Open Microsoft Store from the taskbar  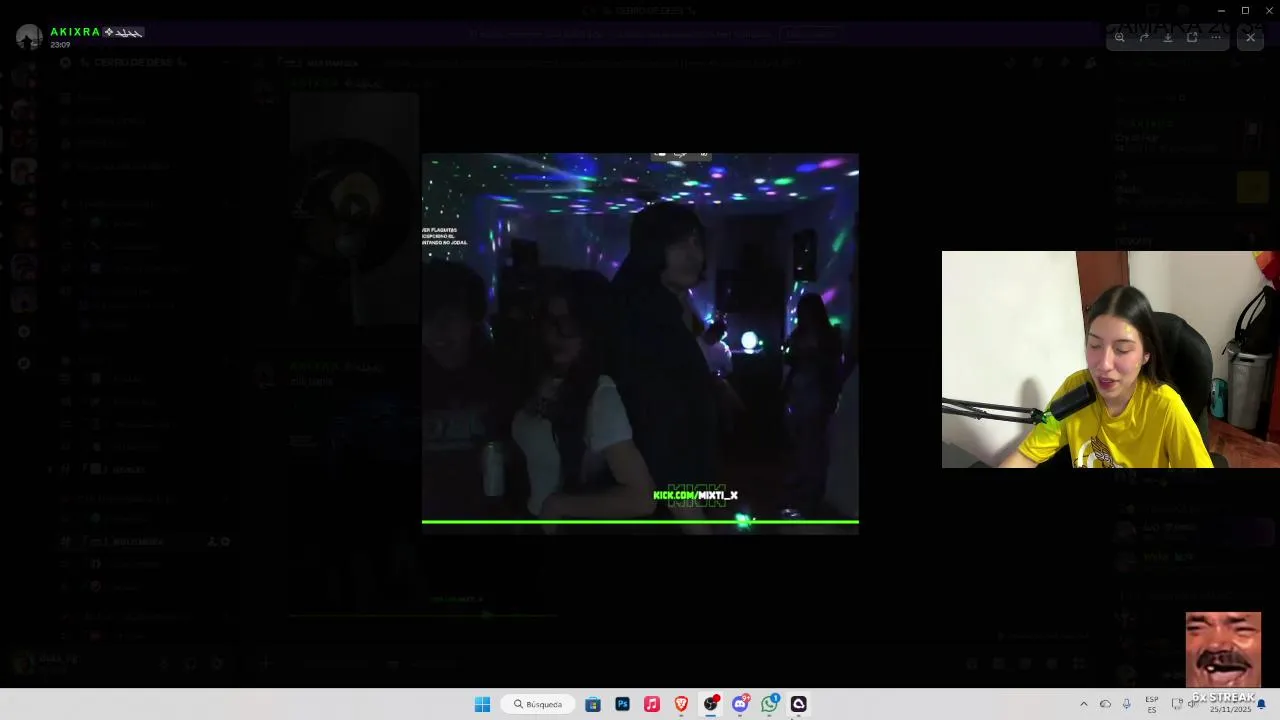pos(593,704)
